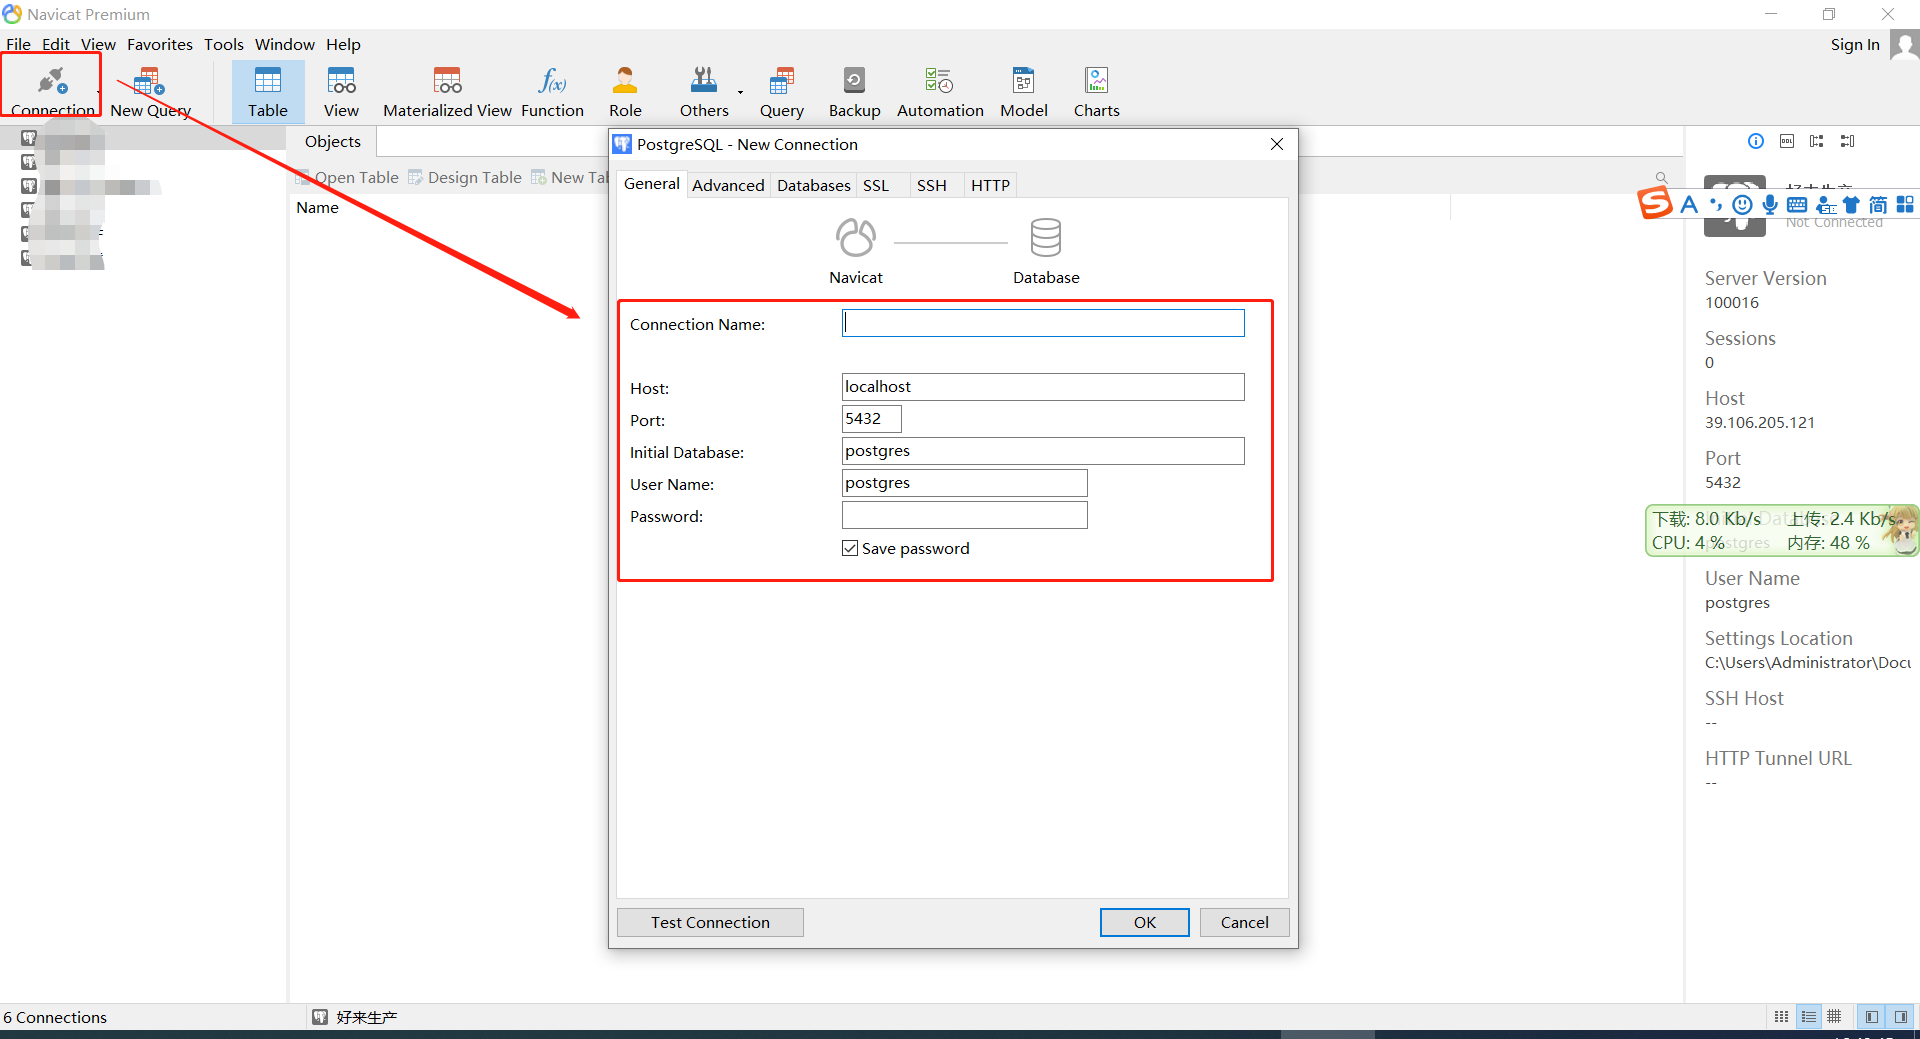Open the Tools menu
This screenshot has height=1039, width=1920.
(224, 45)
